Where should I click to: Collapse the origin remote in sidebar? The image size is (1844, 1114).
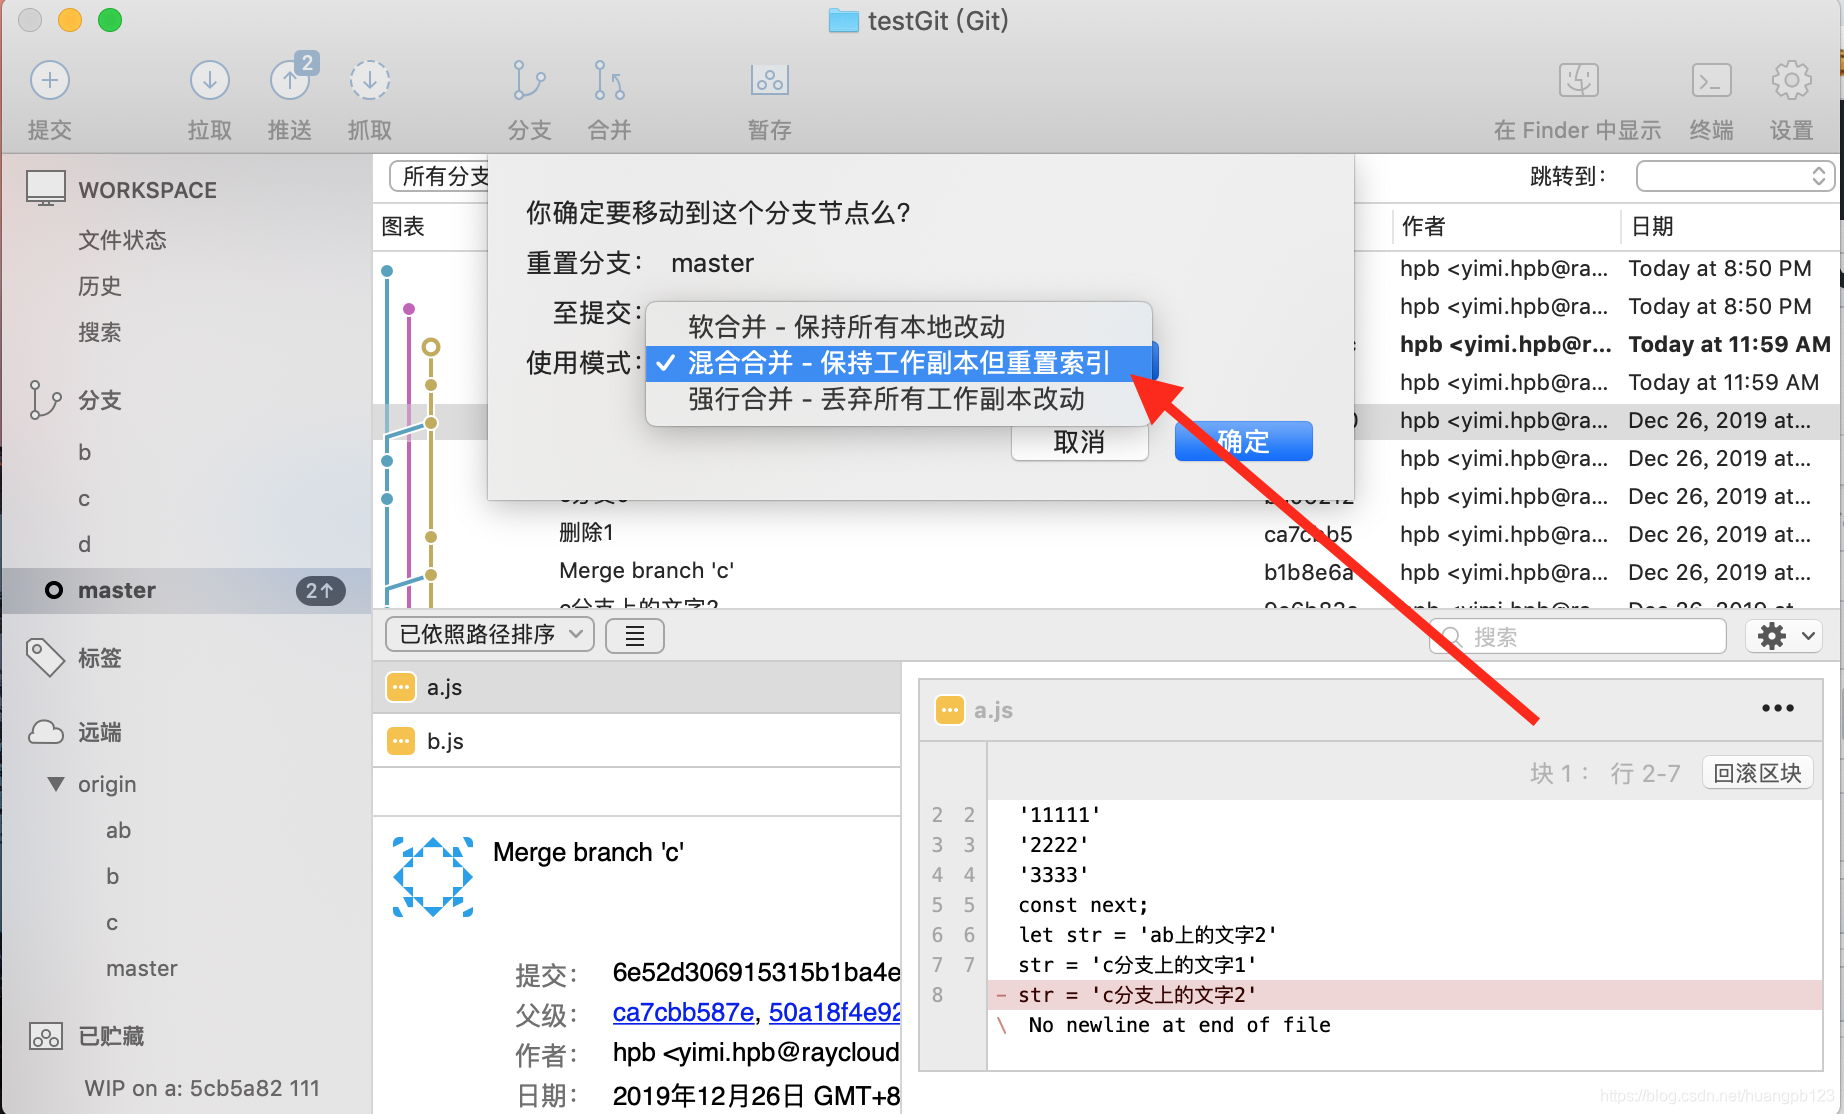tap(57, 784)
